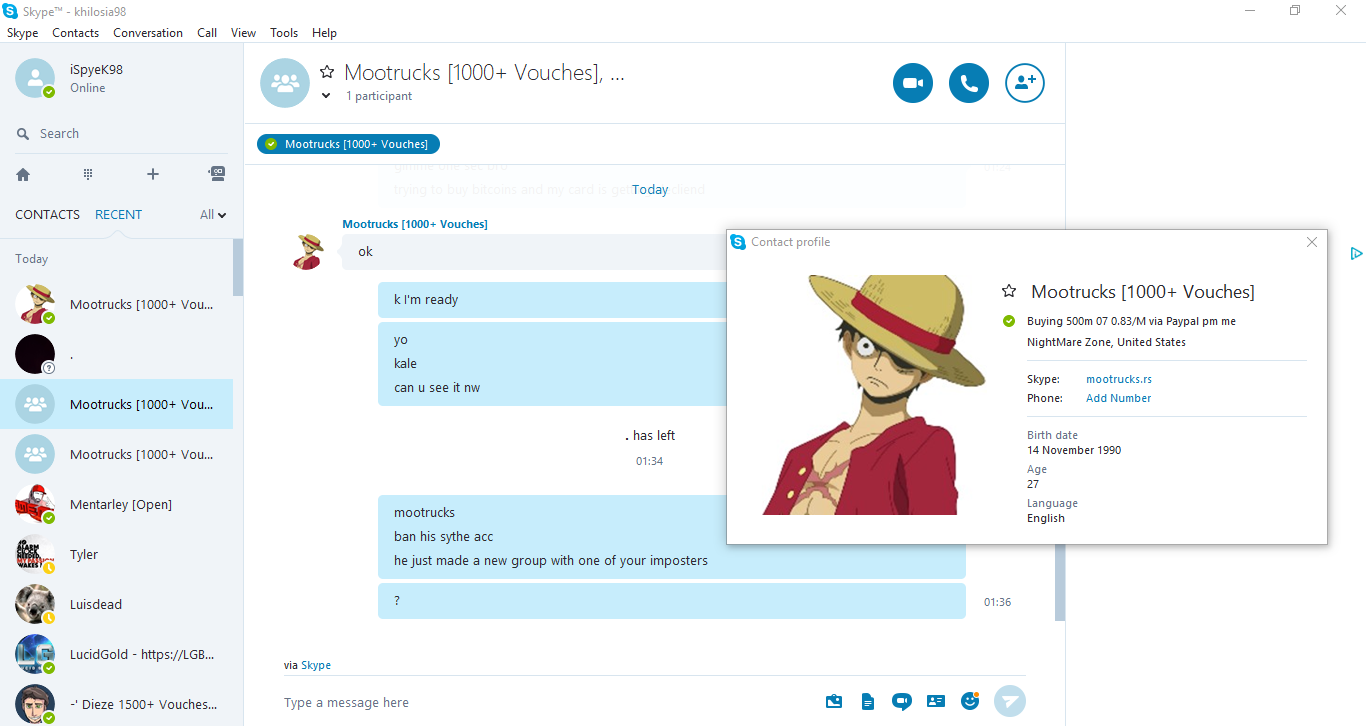Open the All filter dropdown

pos(213,214)
